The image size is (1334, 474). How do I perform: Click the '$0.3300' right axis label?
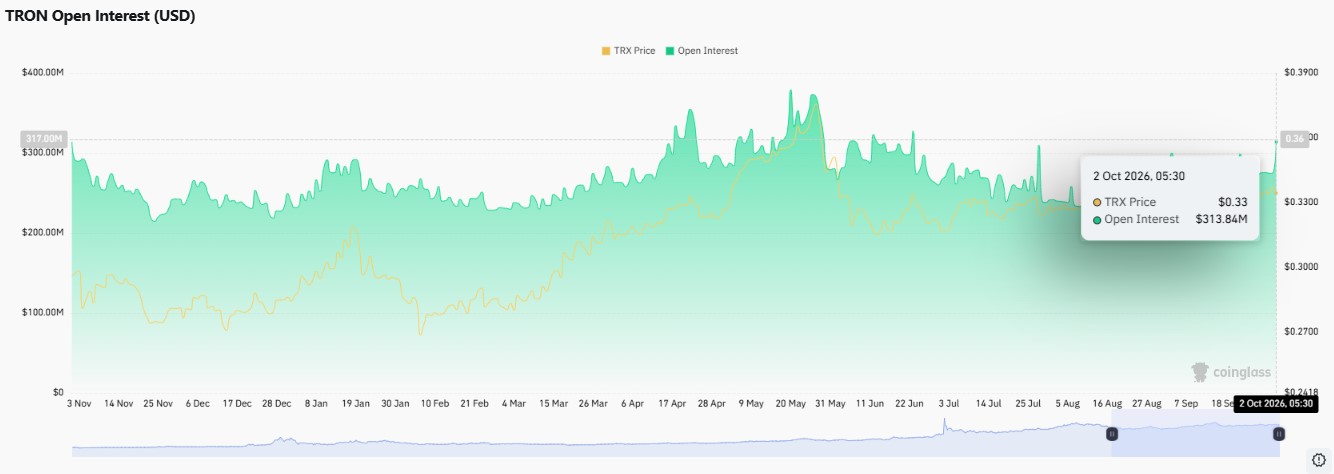click(1300, 202)
